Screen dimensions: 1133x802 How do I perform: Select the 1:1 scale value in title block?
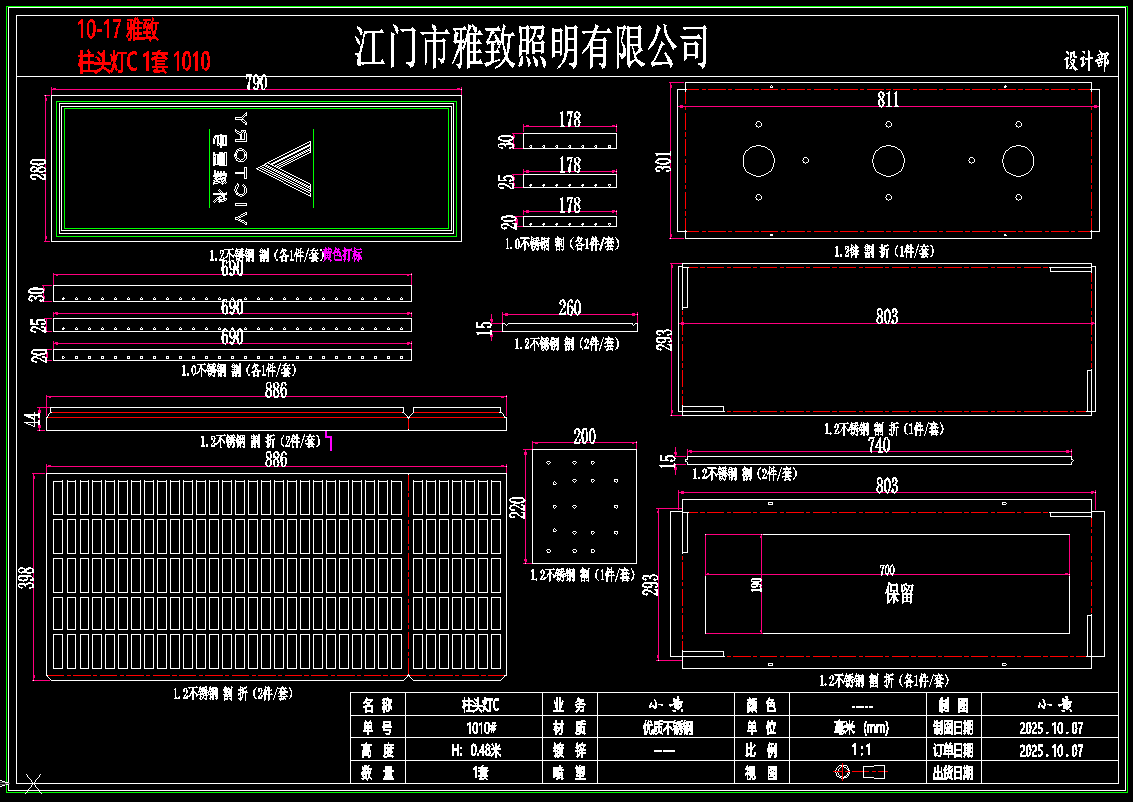(x=860, y=750)
